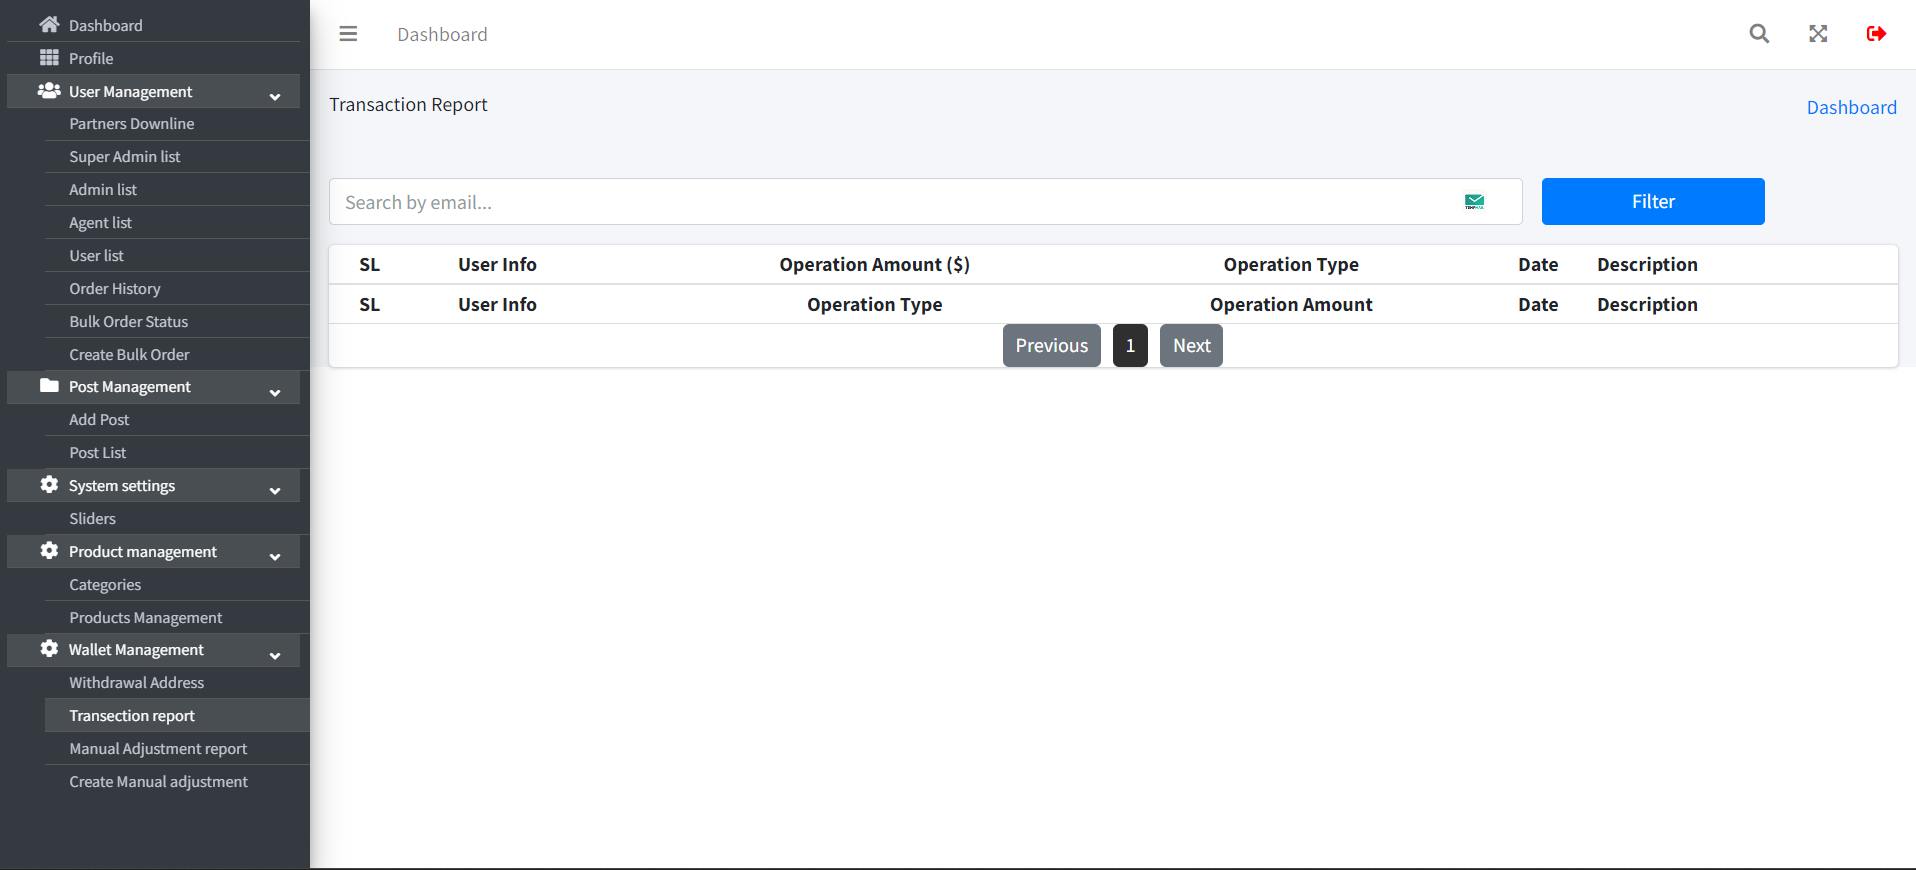Click the hamburger menu toggle icon
1916x870 pixels.
point(348,34)
